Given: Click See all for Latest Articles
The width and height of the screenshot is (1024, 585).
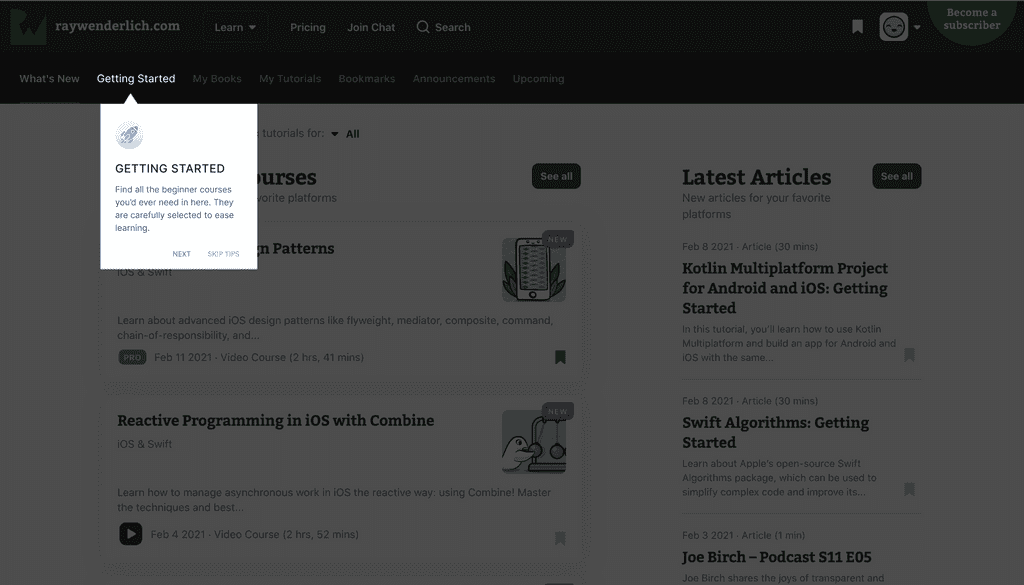Looking at the screenshot, I should 897,176.
